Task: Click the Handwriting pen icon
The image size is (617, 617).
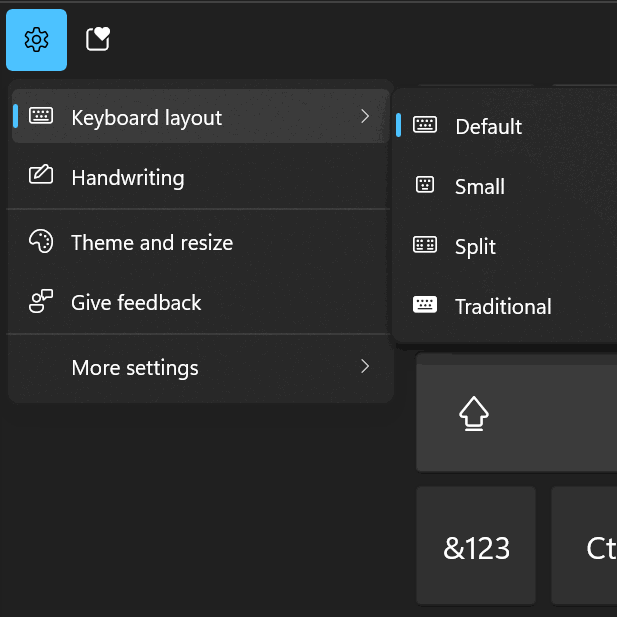Action: click(41, 174)
